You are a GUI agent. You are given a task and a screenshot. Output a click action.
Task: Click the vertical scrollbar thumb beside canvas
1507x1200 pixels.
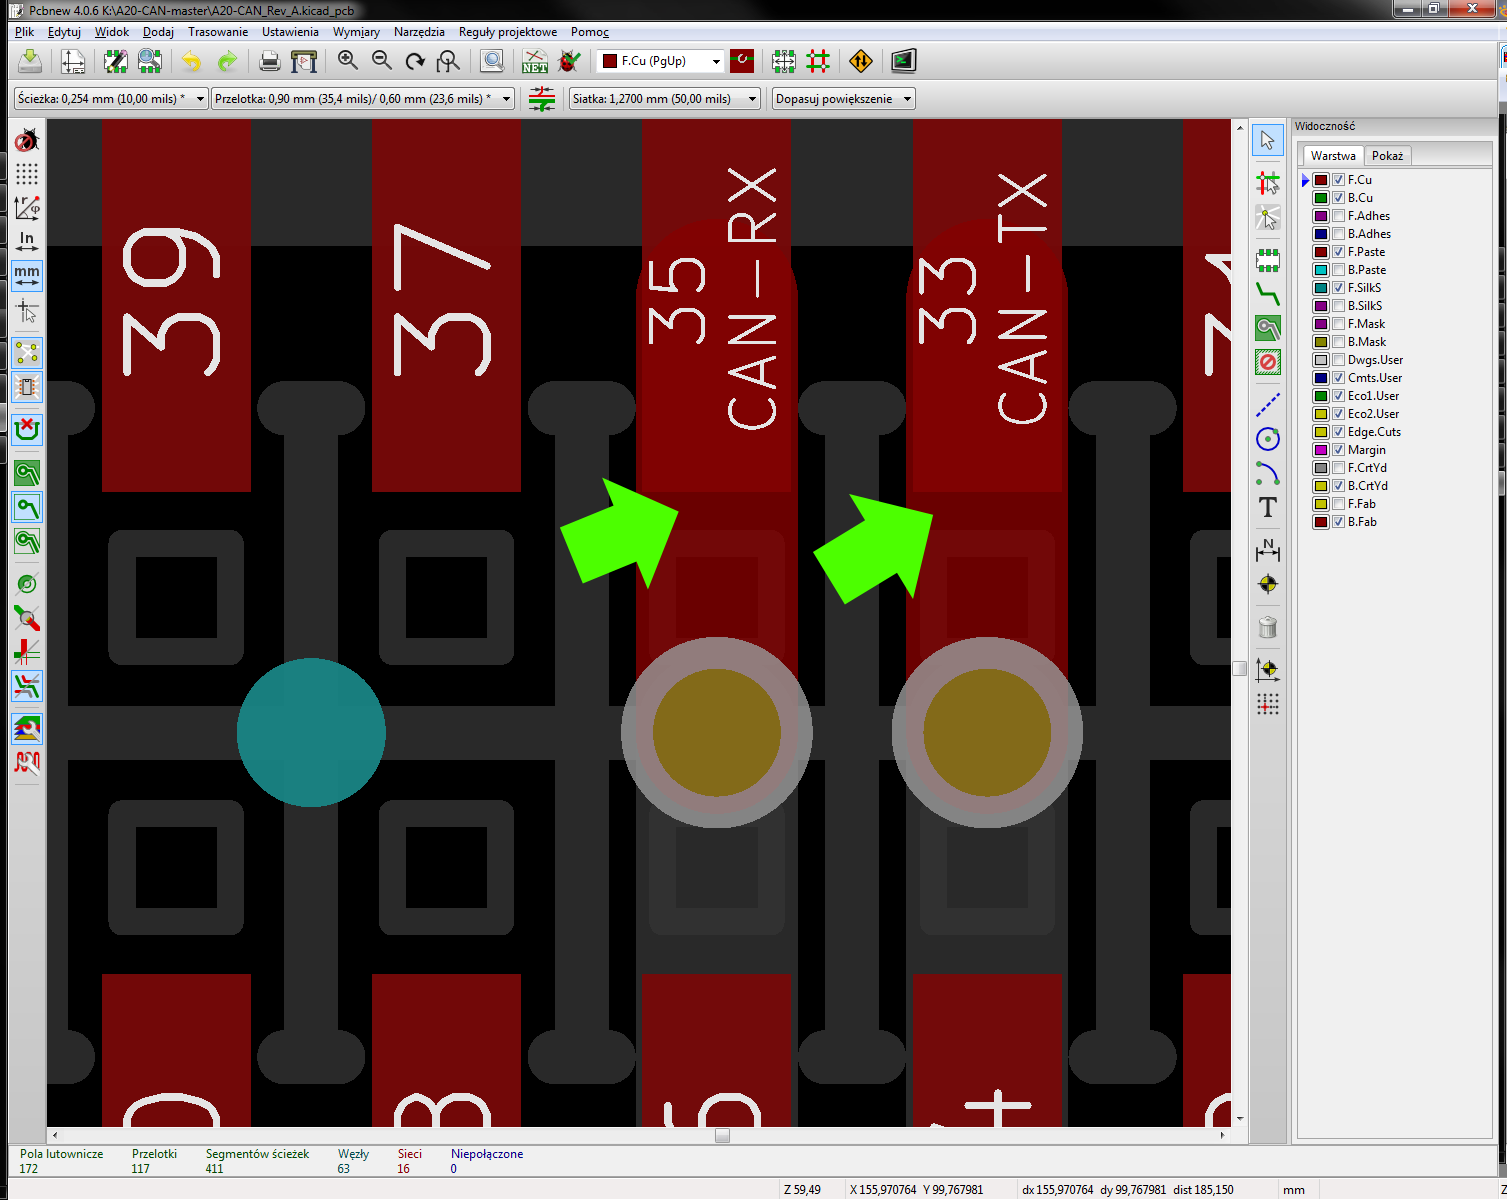coord(1240,668)
